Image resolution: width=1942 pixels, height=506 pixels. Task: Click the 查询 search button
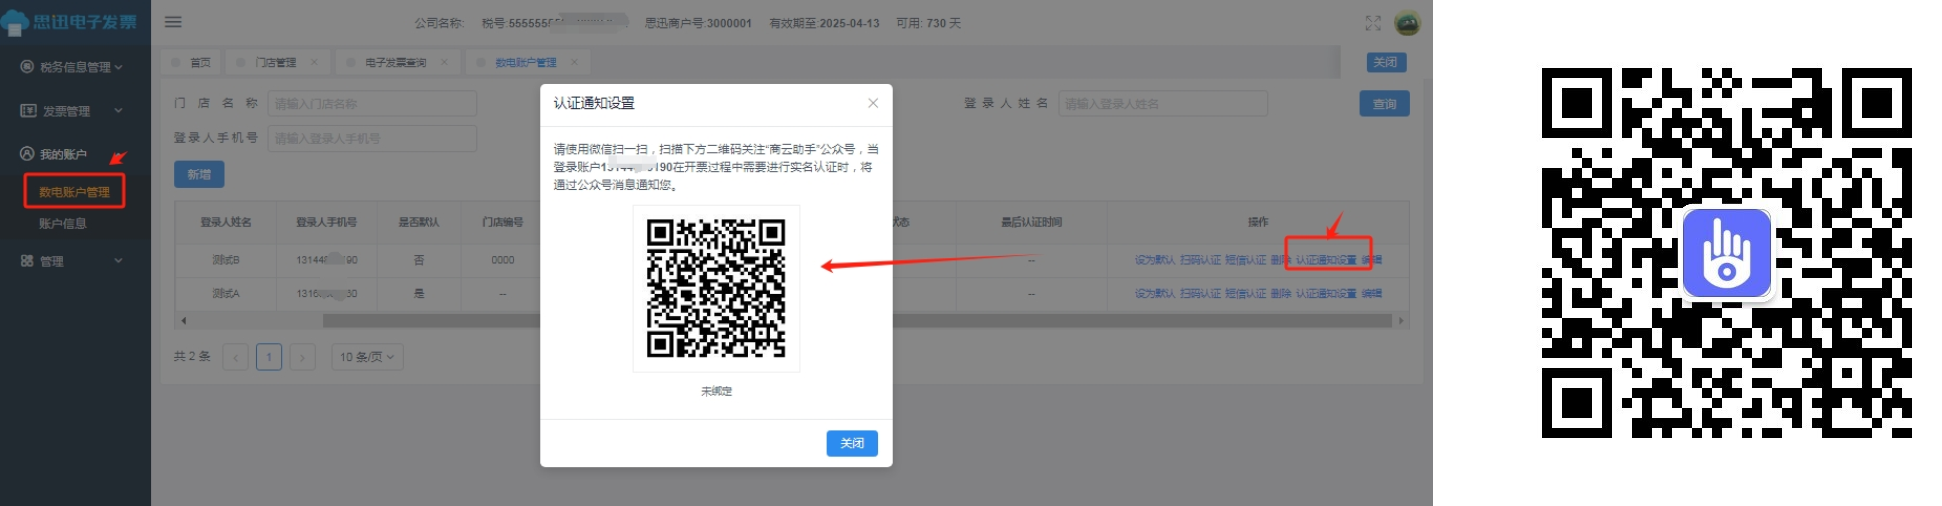(x=1384, y=104)
